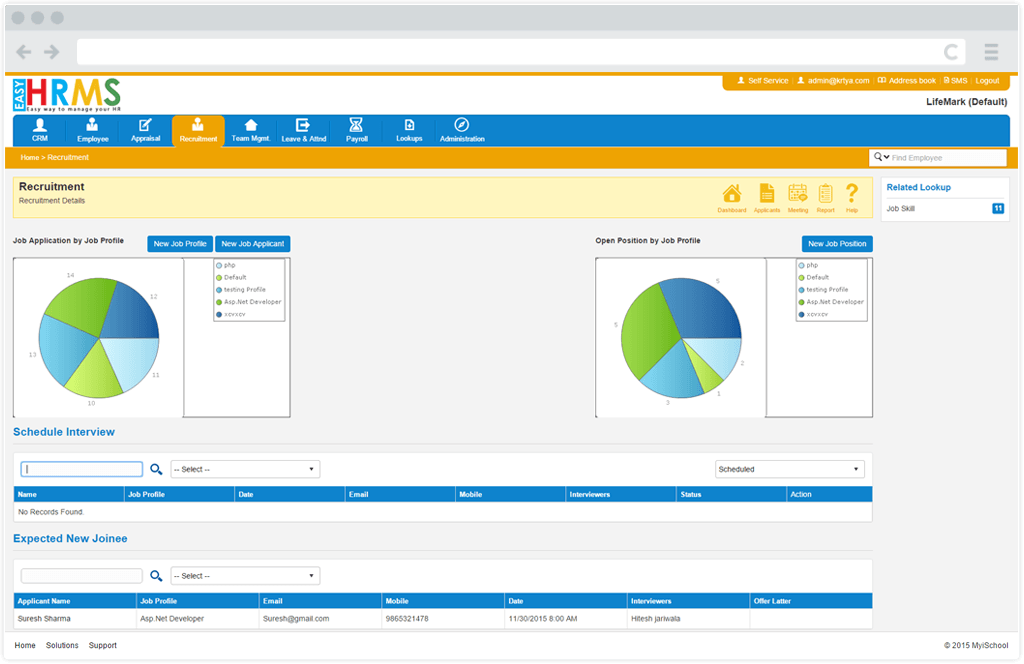The width and height of the screenshot is (1024, 664).
Task: Open the Report clipboard icon
Action: (825, 196)
